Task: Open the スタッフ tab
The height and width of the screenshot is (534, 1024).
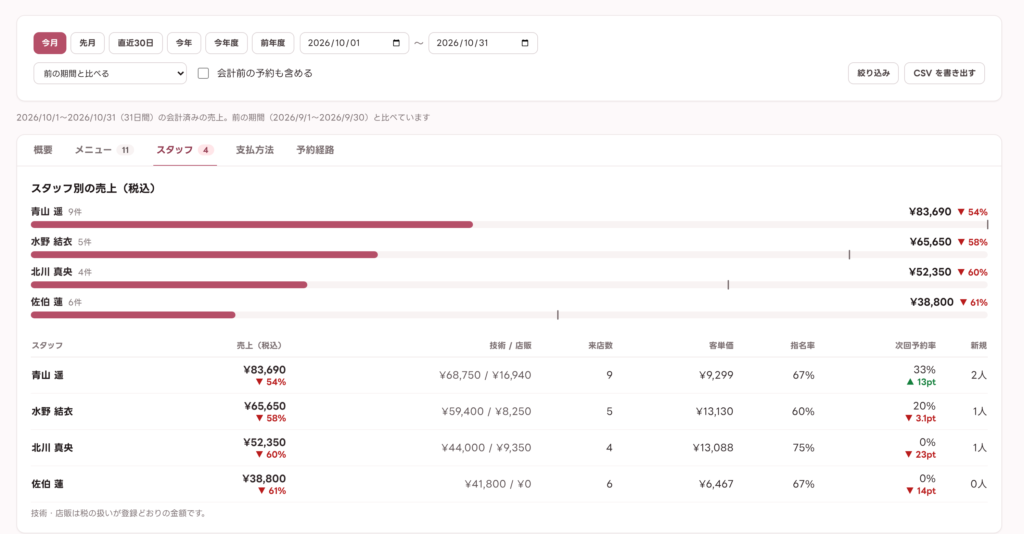Action: click(x=185, y=150)
